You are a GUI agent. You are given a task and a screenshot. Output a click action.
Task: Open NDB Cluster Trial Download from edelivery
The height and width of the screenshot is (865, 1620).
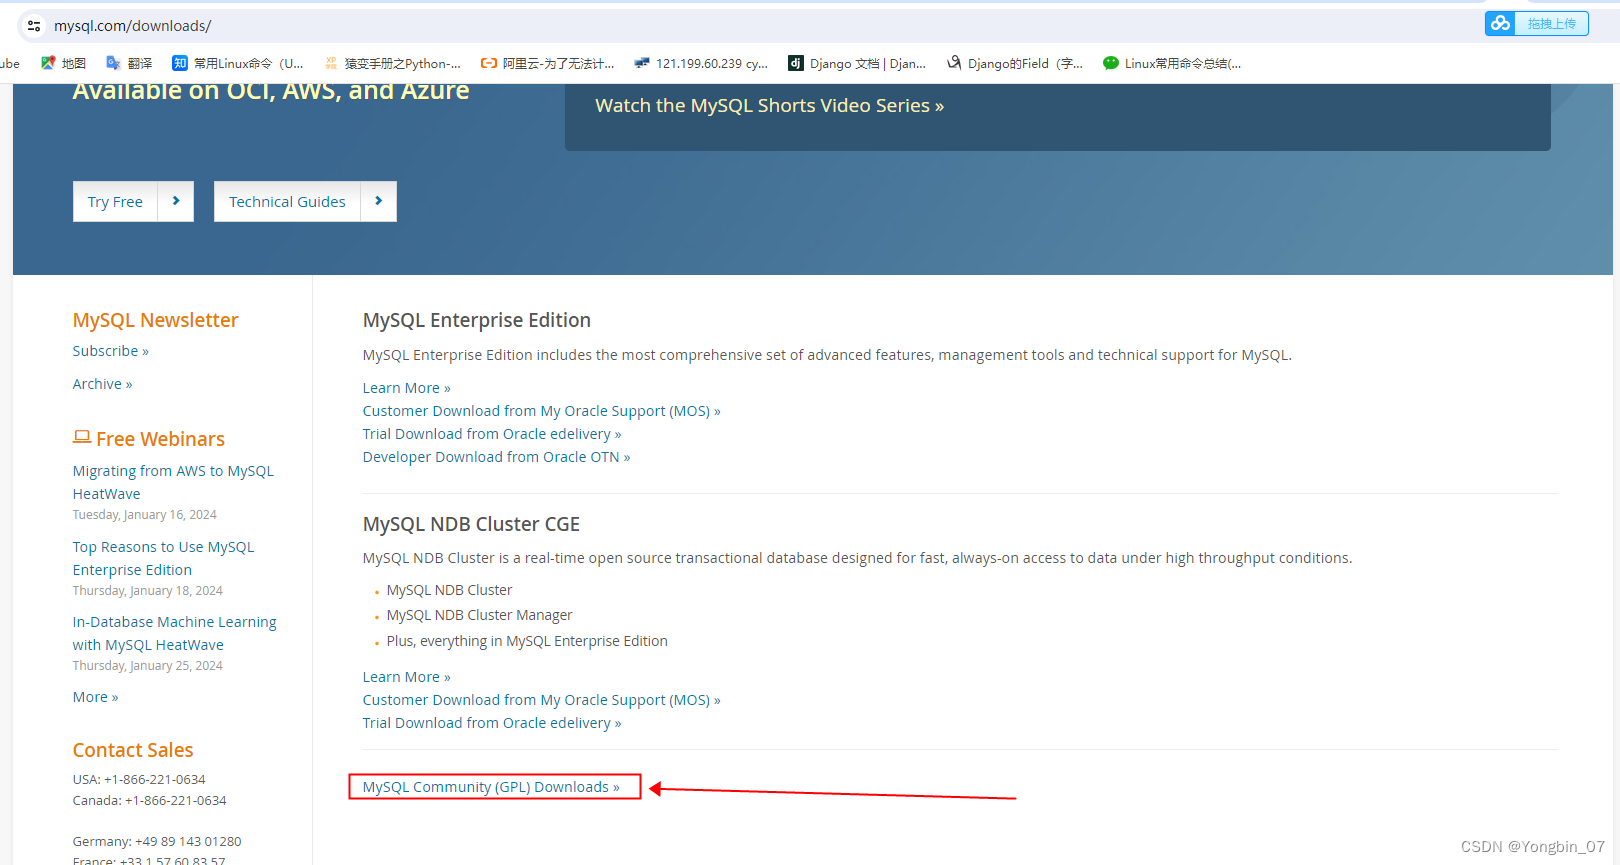click(492, 723)
